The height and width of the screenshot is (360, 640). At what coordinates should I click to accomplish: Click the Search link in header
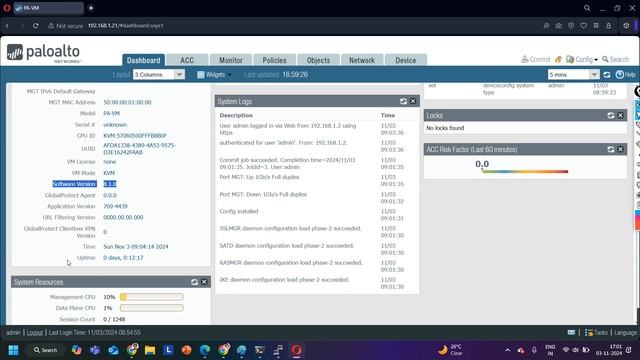[616, 60]
